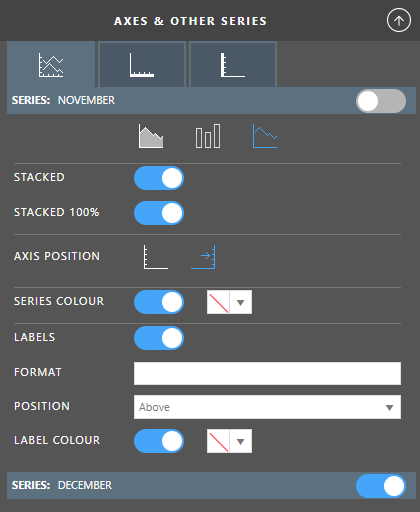Choose the area chart type icon
The height and width of the screenshot is (512, 420).
tap(151, 136)
